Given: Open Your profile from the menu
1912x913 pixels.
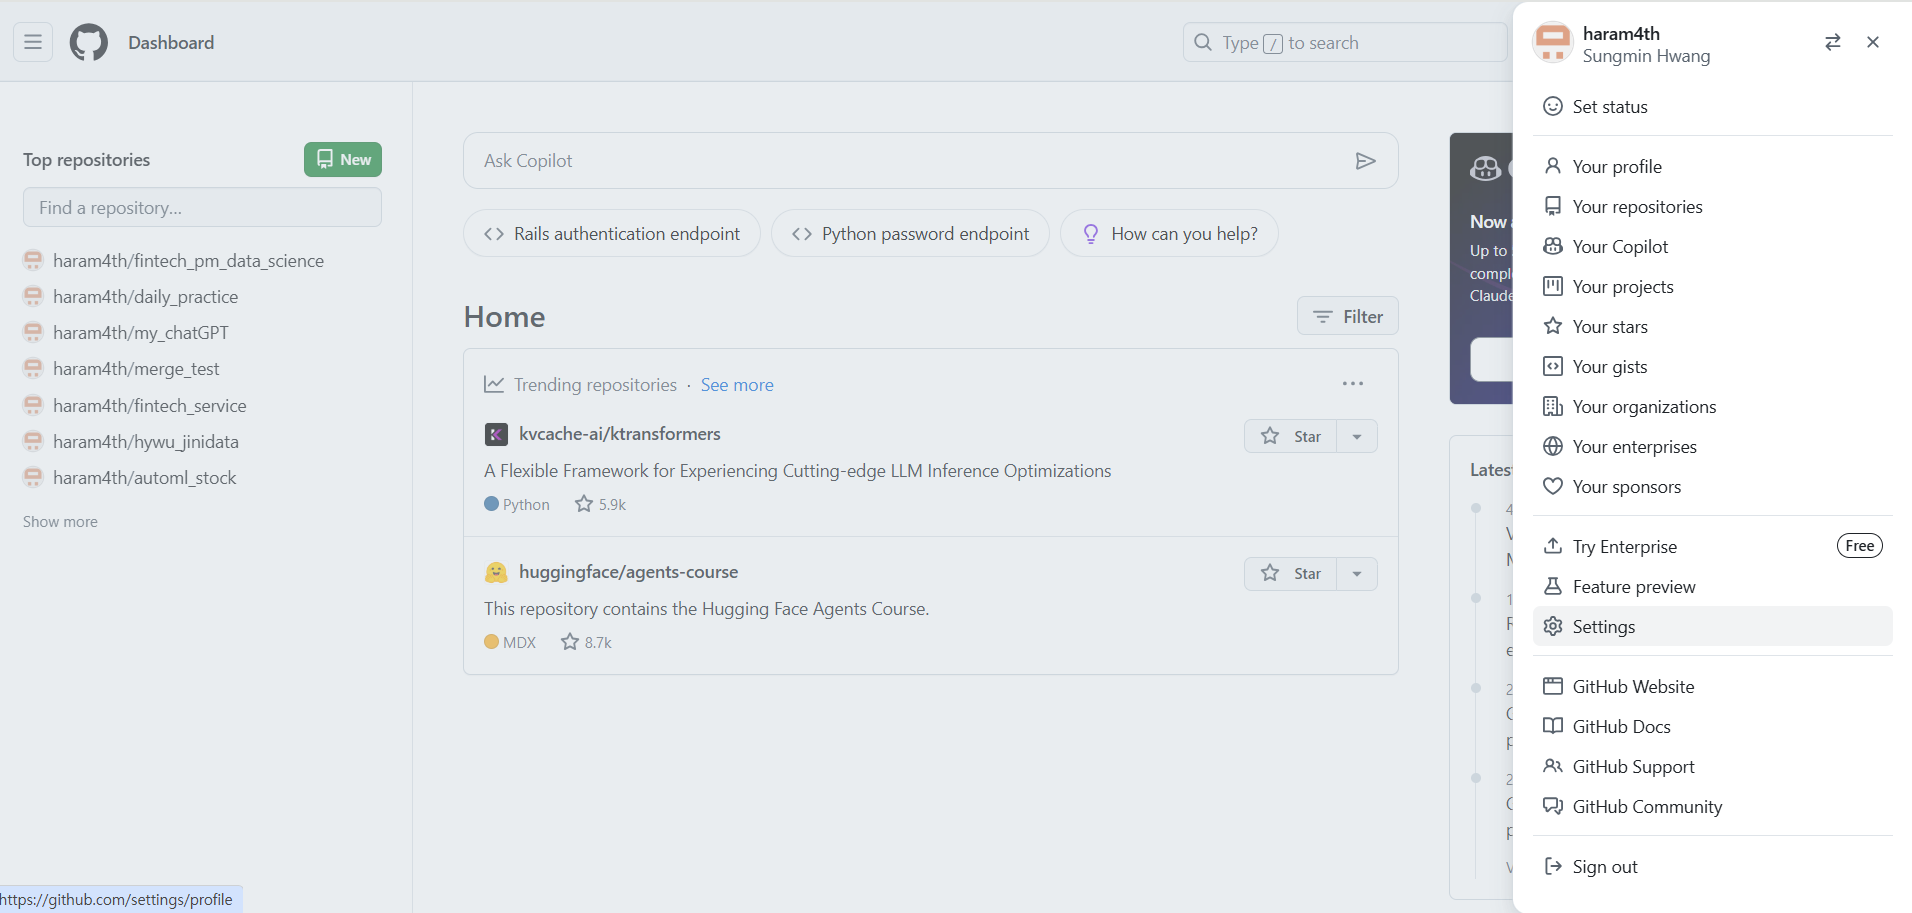Looking at the screenshot, I should tap(1712, 166).
